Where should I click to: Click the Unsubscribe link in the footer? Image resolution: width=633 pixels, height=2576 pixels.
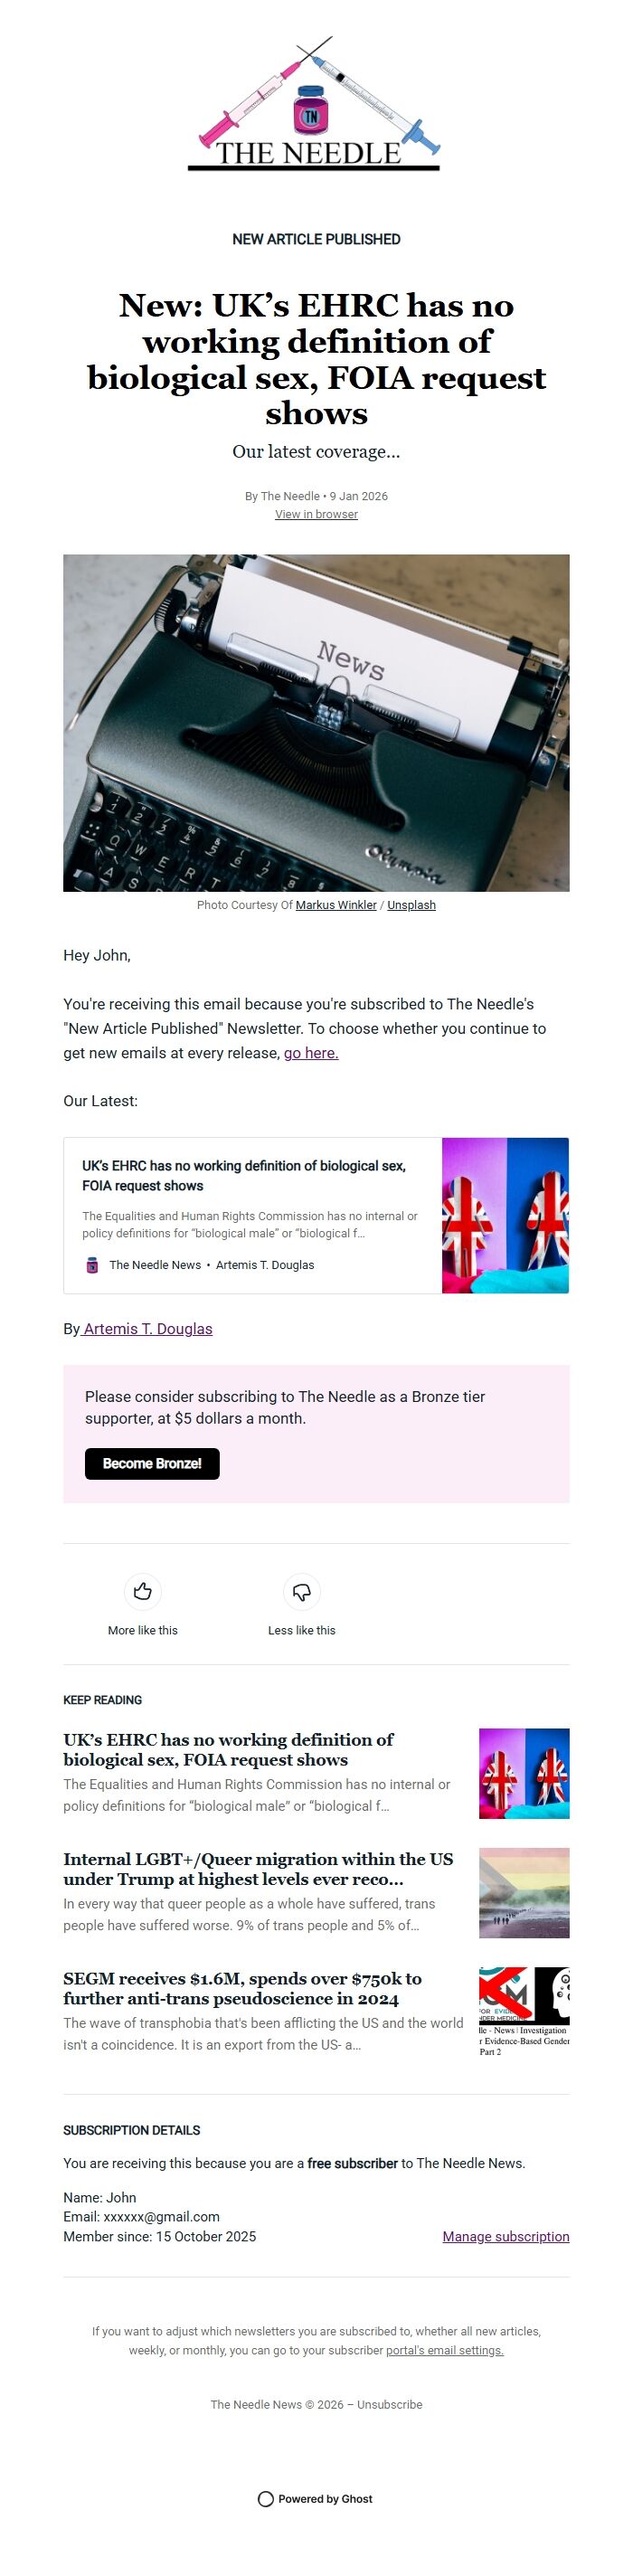[x=392, y=2405]
